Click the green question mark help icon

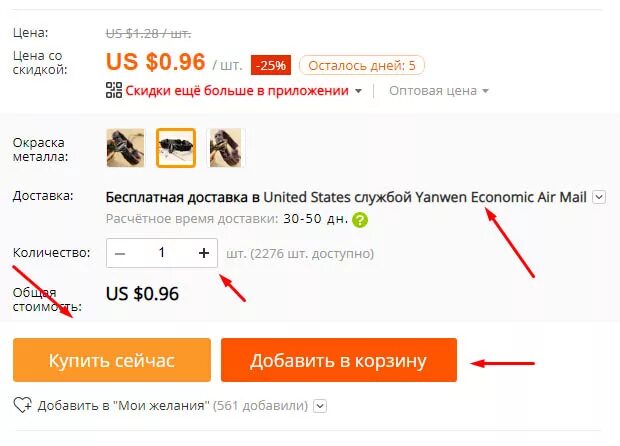click(x=360, y=220)
